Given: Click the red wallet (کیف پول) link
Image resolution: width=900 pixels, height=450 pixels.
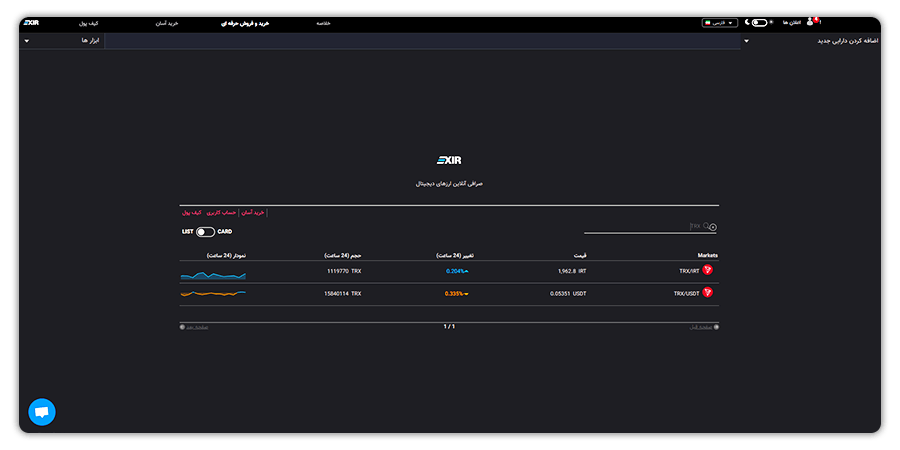Looking at the screenshot, I should 192,212.
